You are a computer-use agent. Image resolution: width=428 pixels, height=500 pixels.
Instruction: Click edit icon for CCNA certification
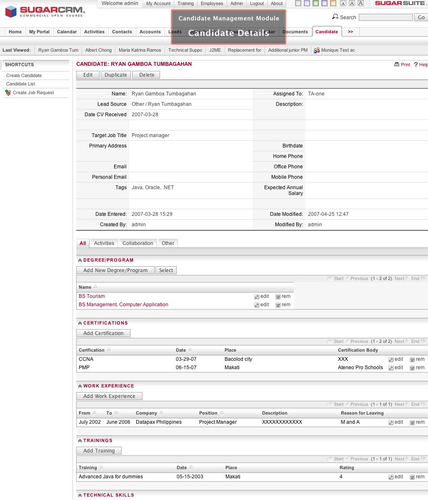click(x=391, y=360)
